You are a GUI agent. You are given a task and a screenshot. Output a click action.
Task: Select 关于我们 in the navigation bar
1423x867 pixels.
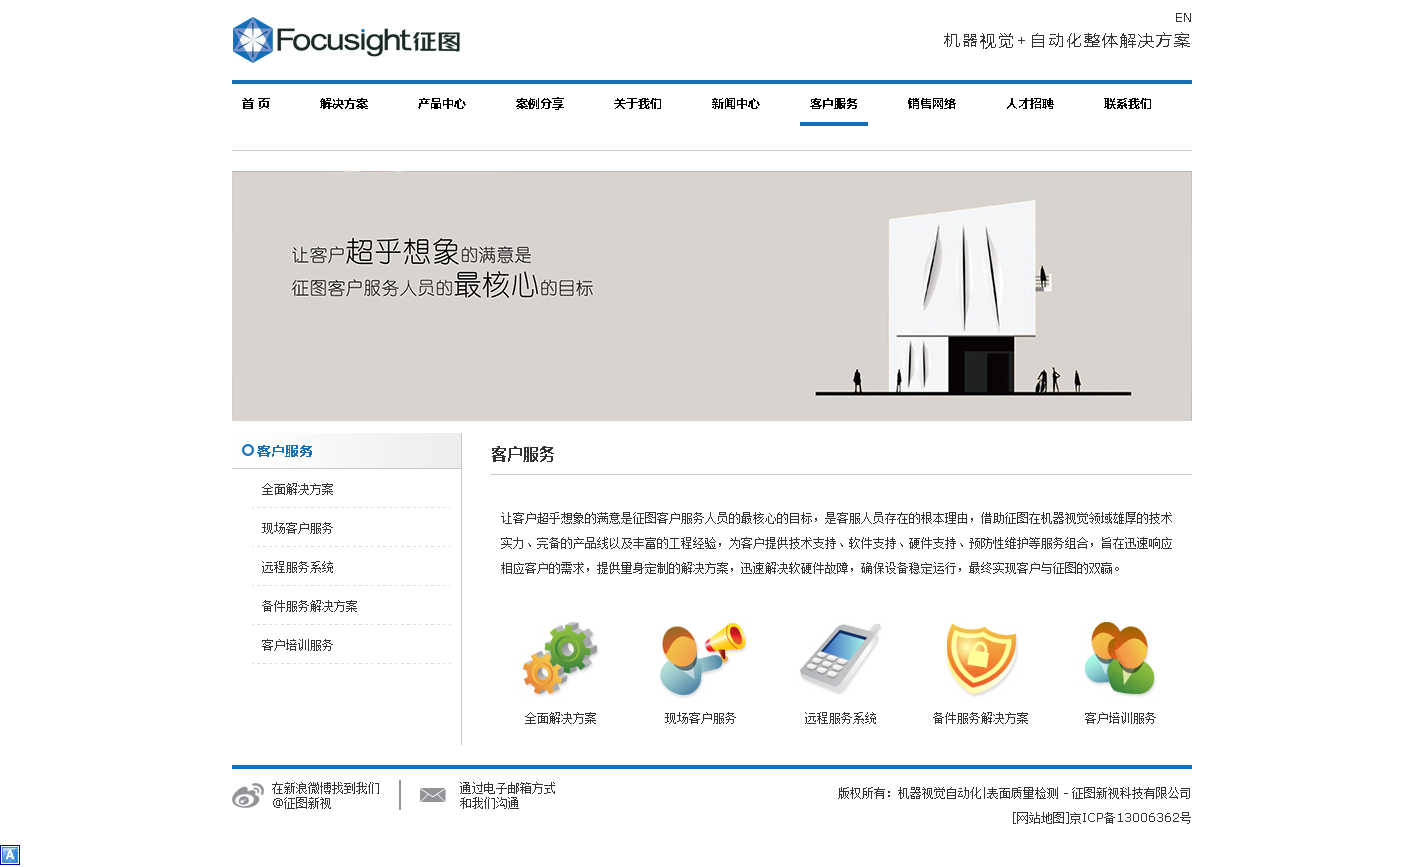click(x=638, y=104)
